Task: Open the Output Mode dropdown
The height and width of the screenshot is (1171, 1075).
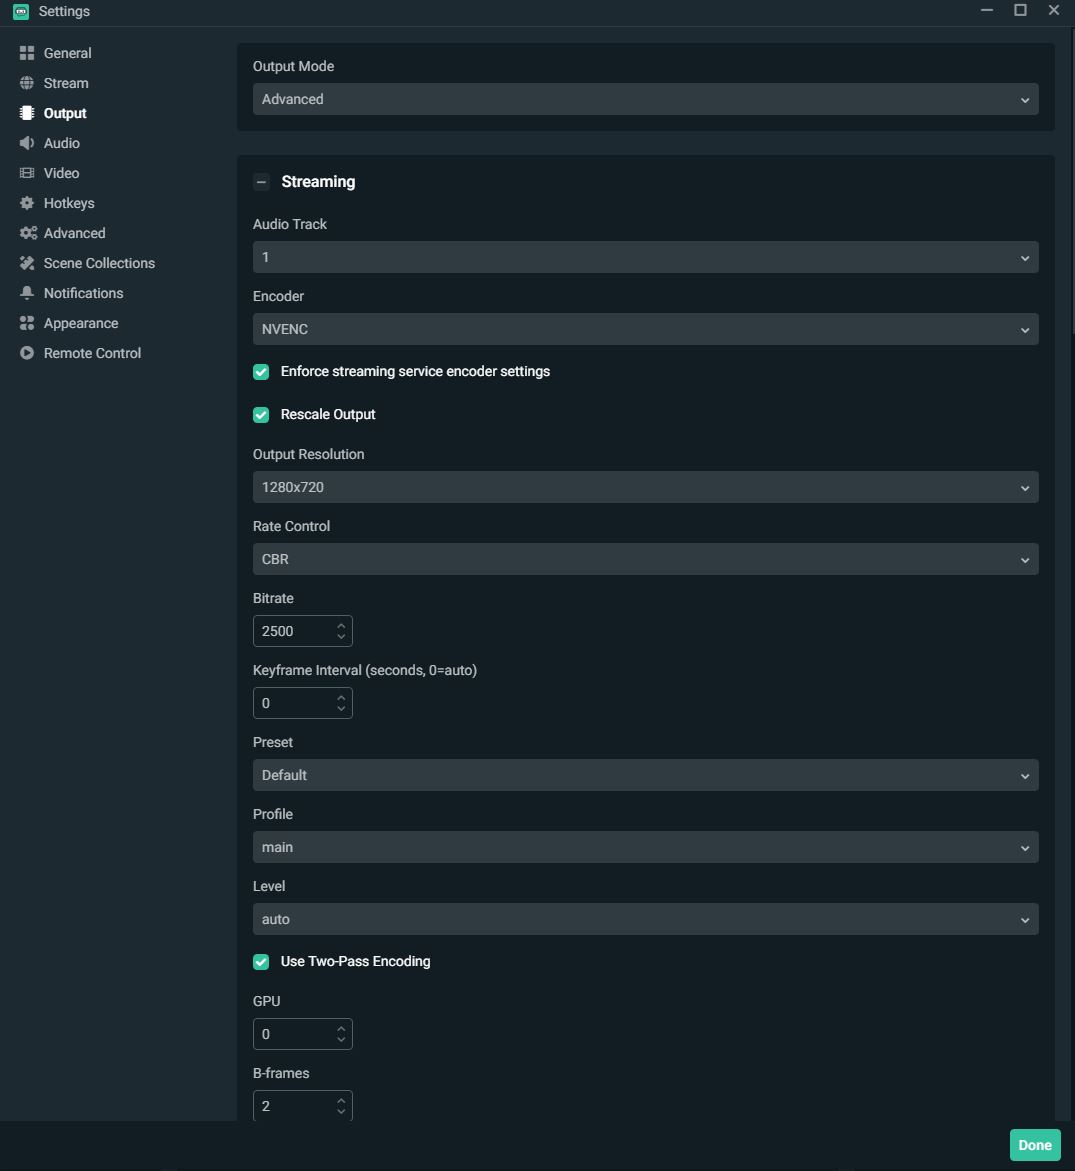Action: (645, 99)
